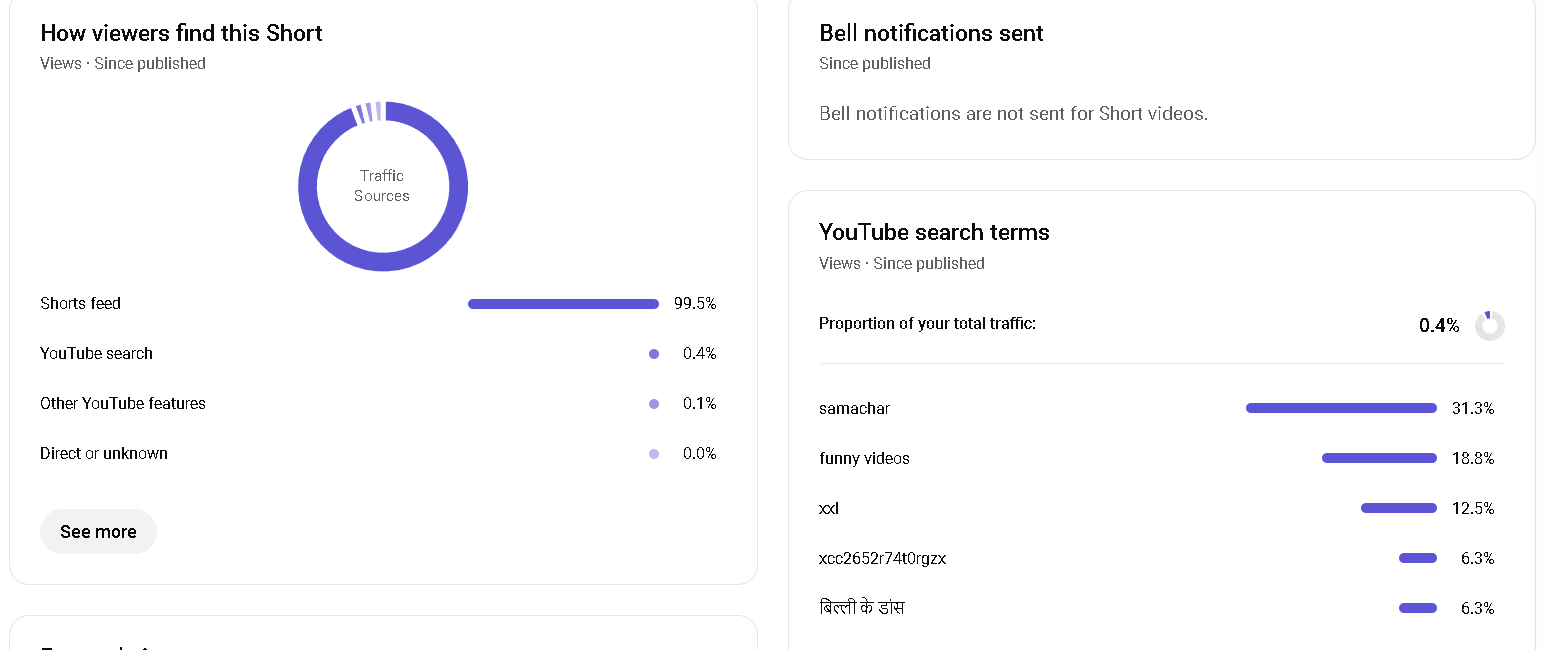
Task: Click Other YouTube features row
Action: click(123, 403)
